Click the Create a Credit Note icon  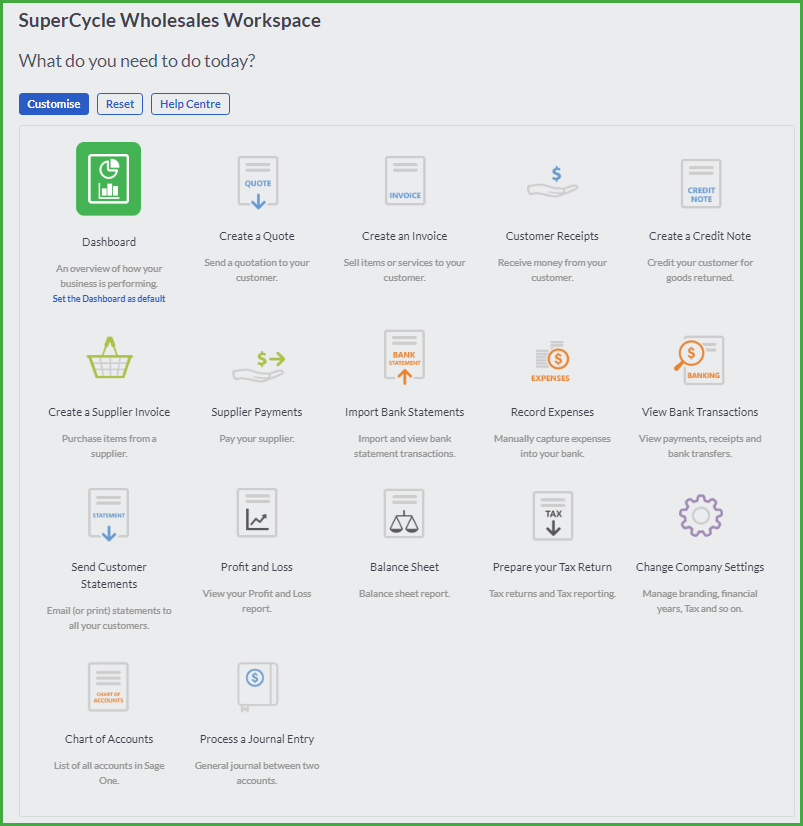pyautogui.click(x=701, y=183)
